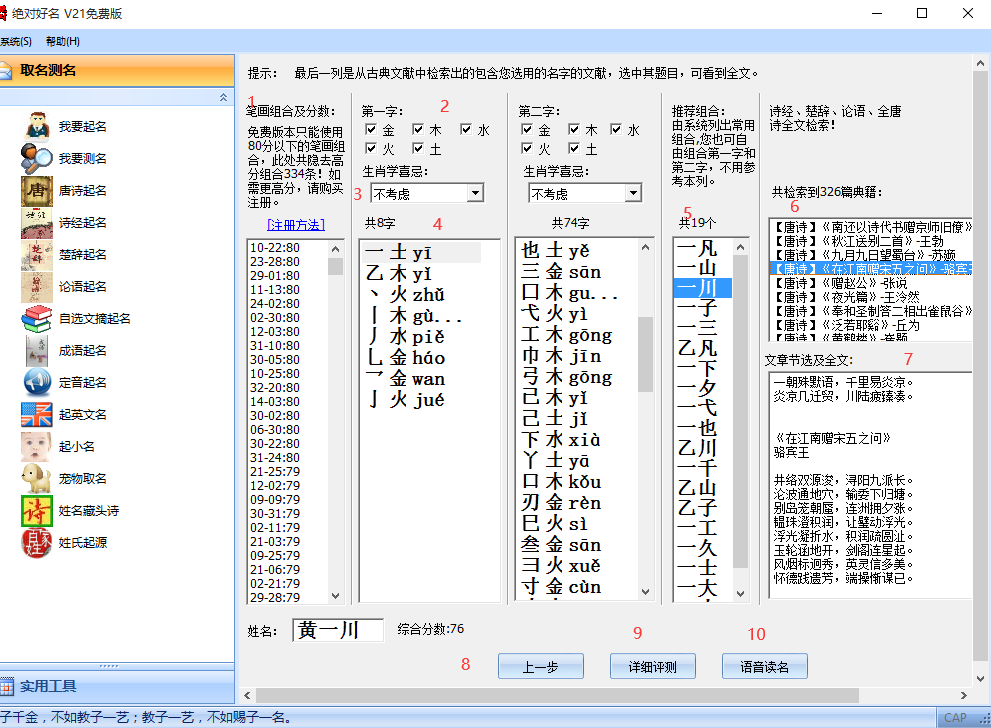Choose the 自选文摘起名 books icon
This screenshot has height=728, width=991.
37,319
